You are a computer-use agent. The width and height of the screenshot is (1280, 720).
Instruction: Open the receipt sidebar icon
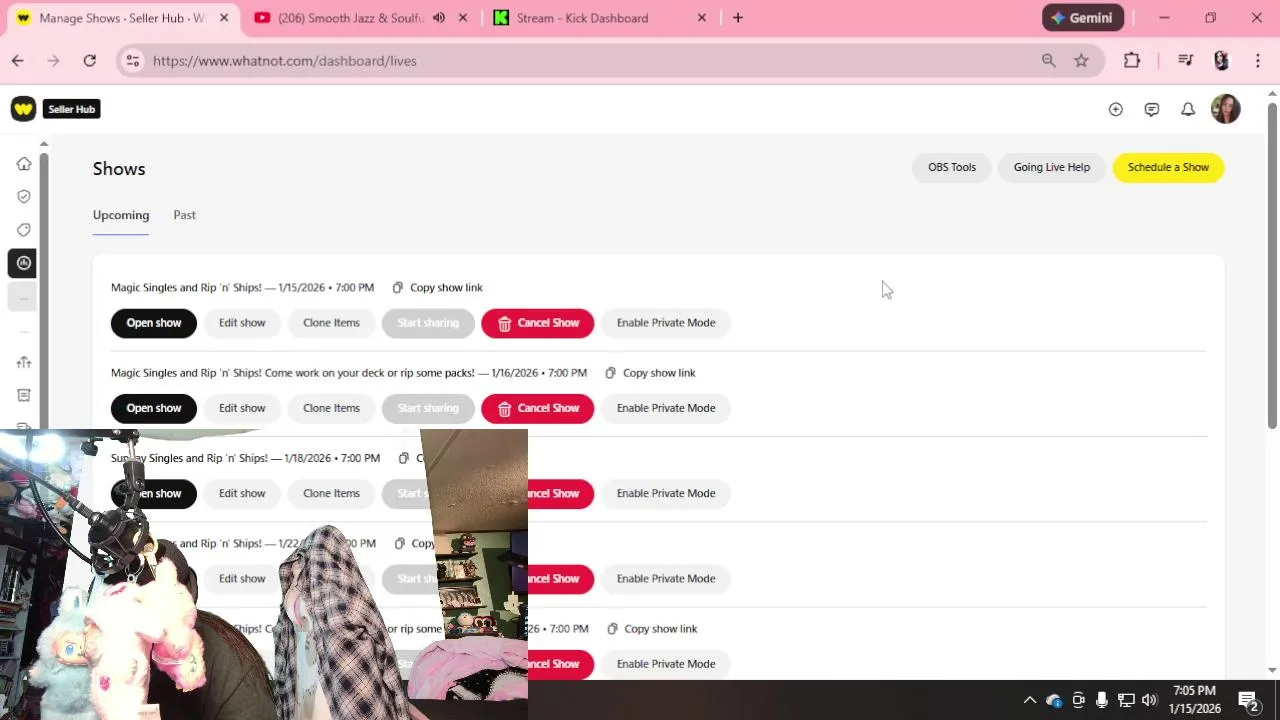click(x=24, y=395)
